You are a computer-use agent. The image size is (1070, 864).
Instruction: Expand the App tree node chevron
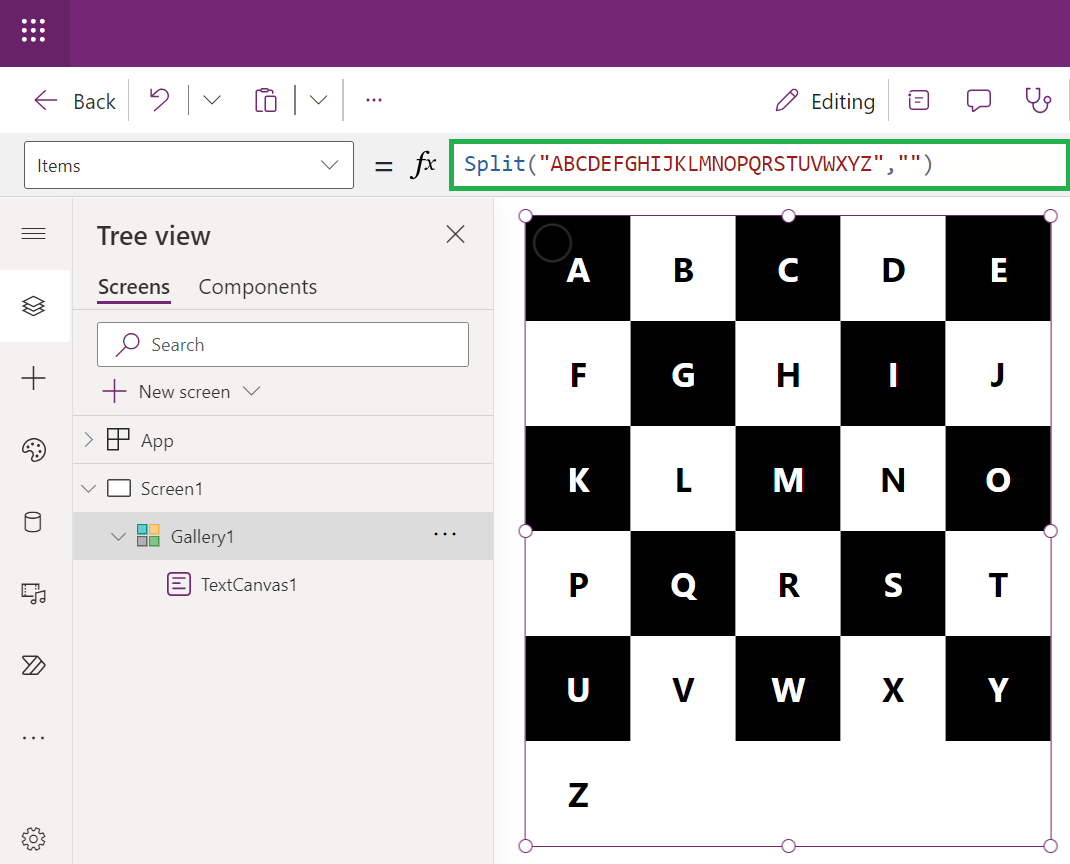[88, 440]
